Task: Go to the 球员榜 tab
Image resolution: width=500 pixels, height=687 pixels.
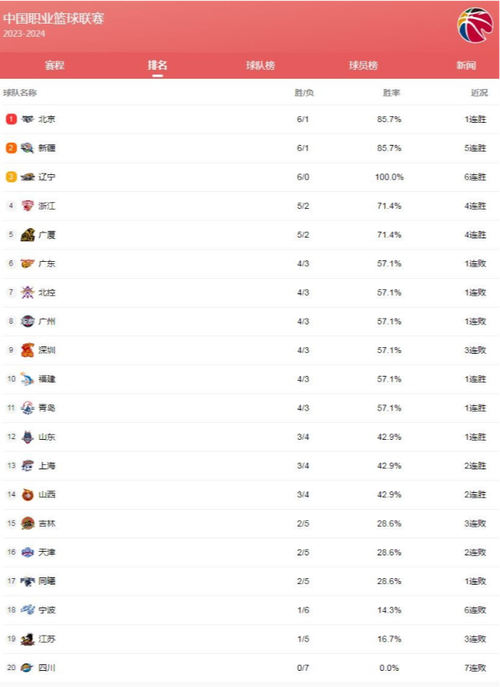Action: (x=363, y=65)
